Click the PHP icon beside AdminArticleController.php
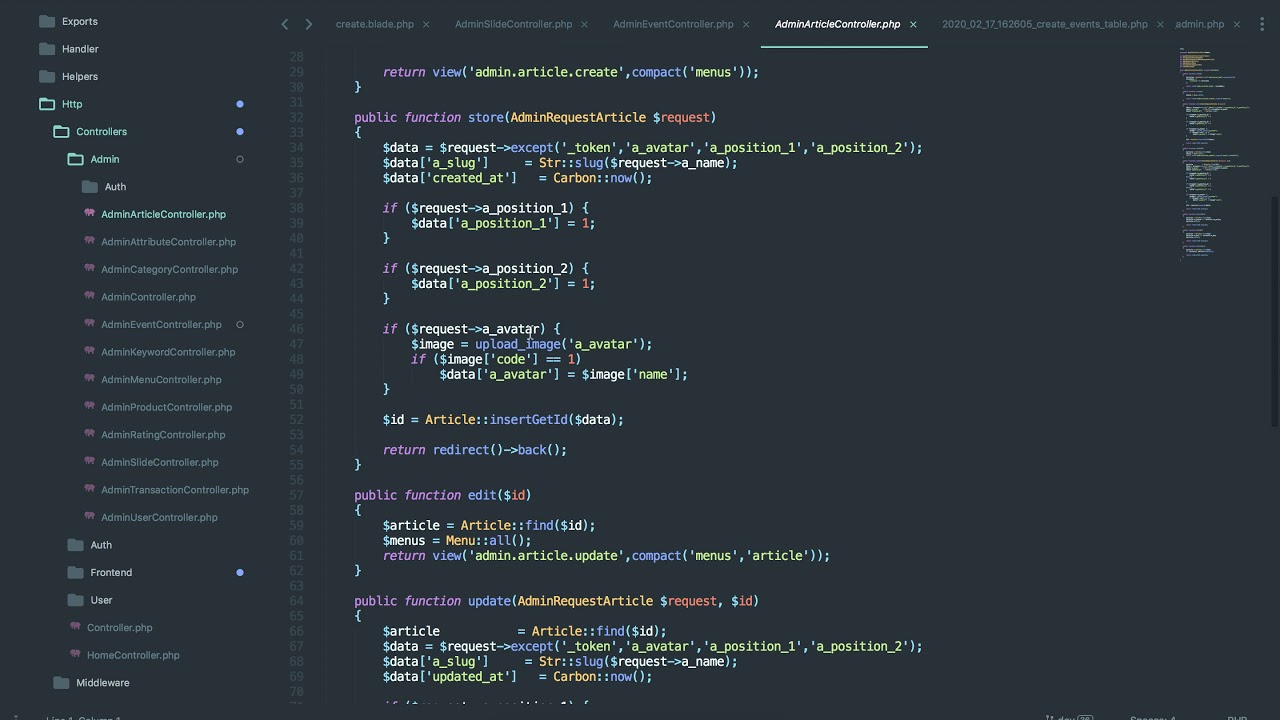The width and height of the screenshot is (1280, 720). click(x=90, y=213)
